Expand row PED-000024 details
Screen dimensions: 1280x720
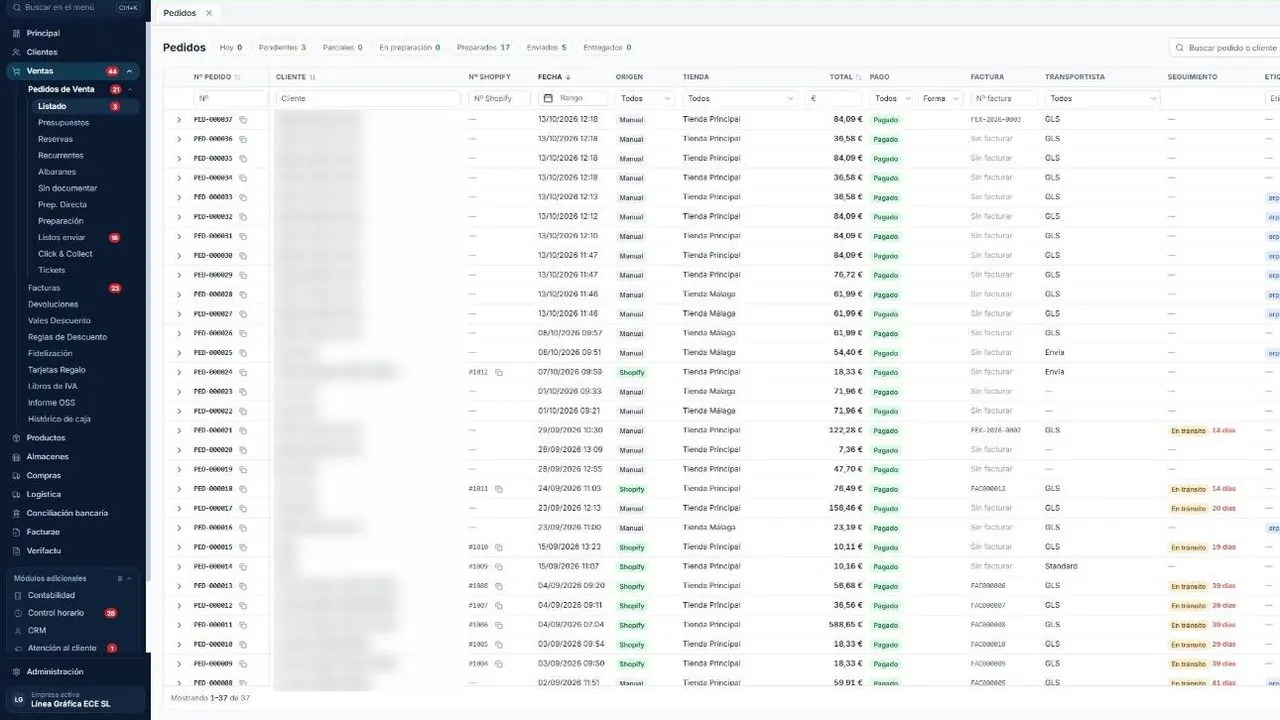[179, 372]
